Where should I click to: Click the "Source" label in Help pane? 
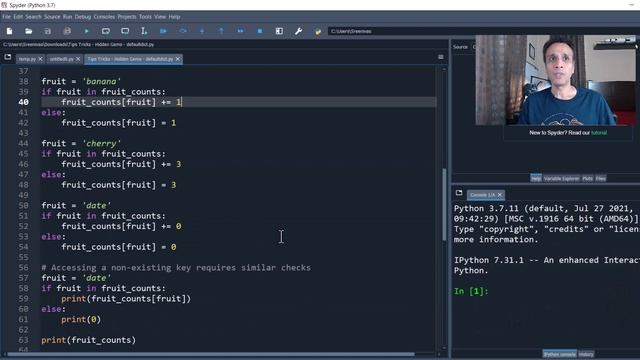[x=460, y=47]
